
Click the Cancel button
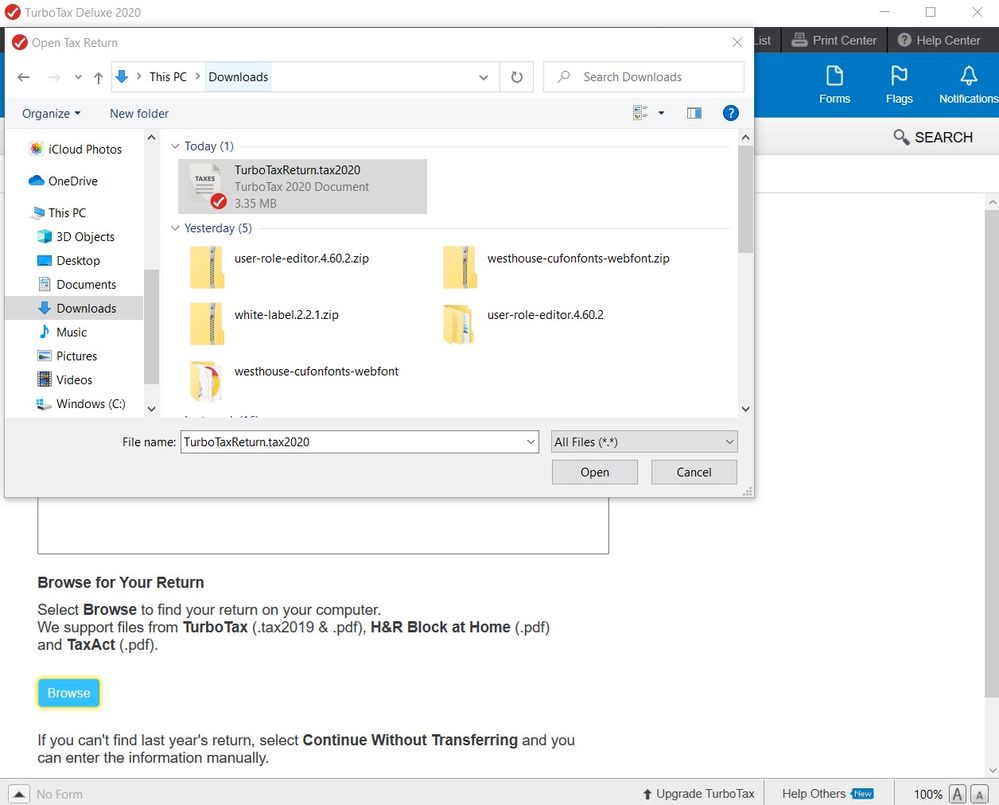click(694, 472)
